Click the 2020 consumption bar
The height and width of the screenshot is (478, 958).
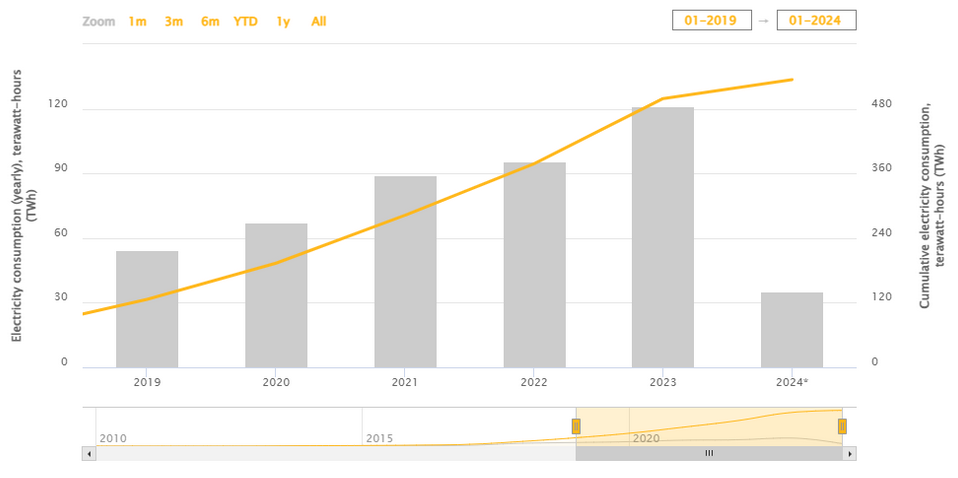coord(276,295)
